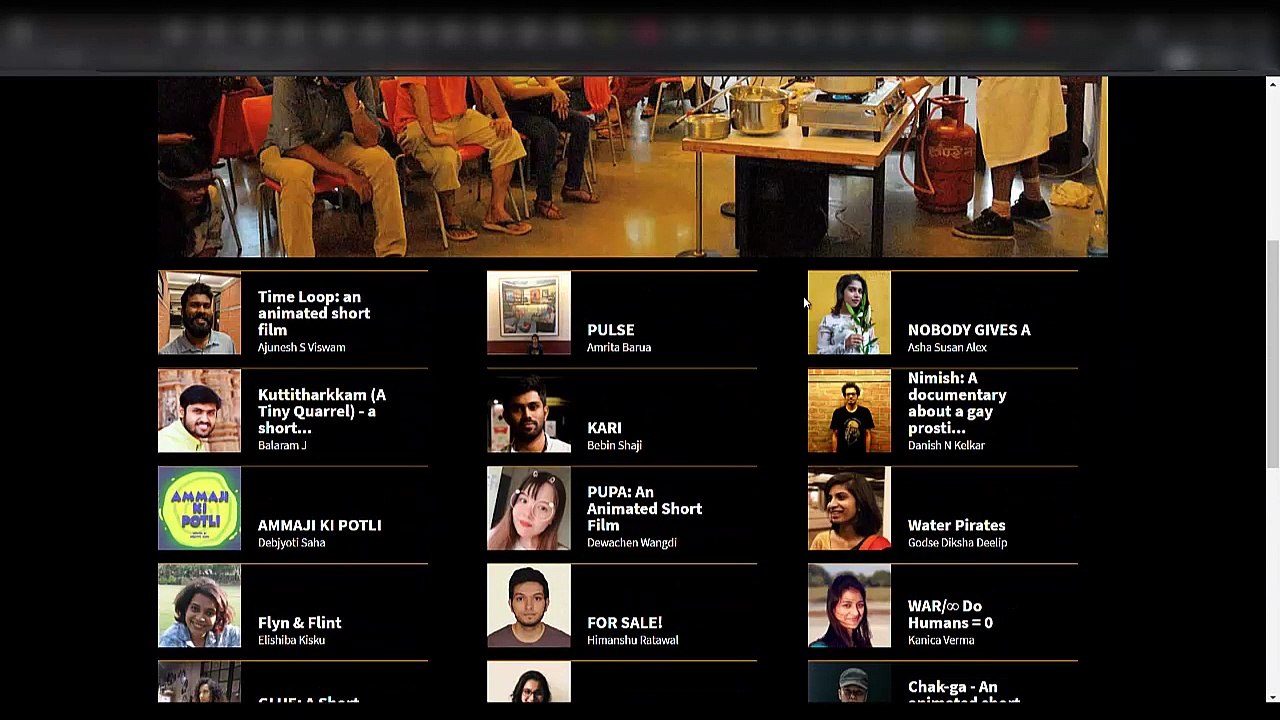Select the author name 'Dewachen Wangdi'

coord(632,543)
